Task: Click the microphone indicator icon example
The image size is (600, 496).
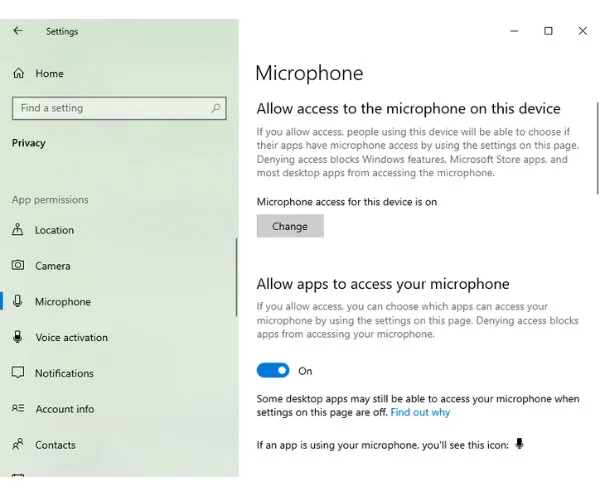Action: 519,444
